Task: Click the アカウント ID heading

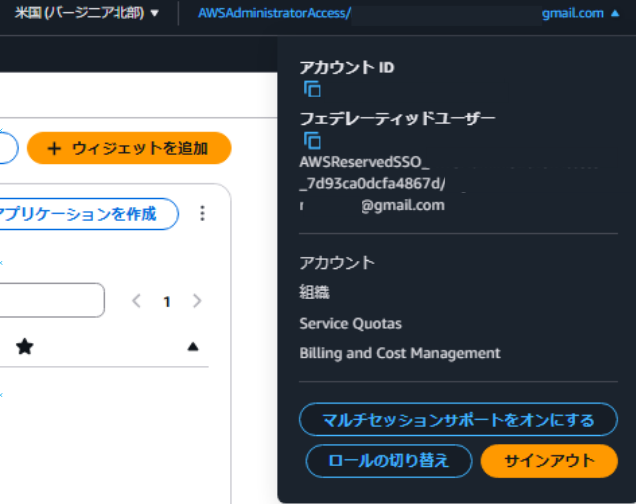Action: (347, 68)
